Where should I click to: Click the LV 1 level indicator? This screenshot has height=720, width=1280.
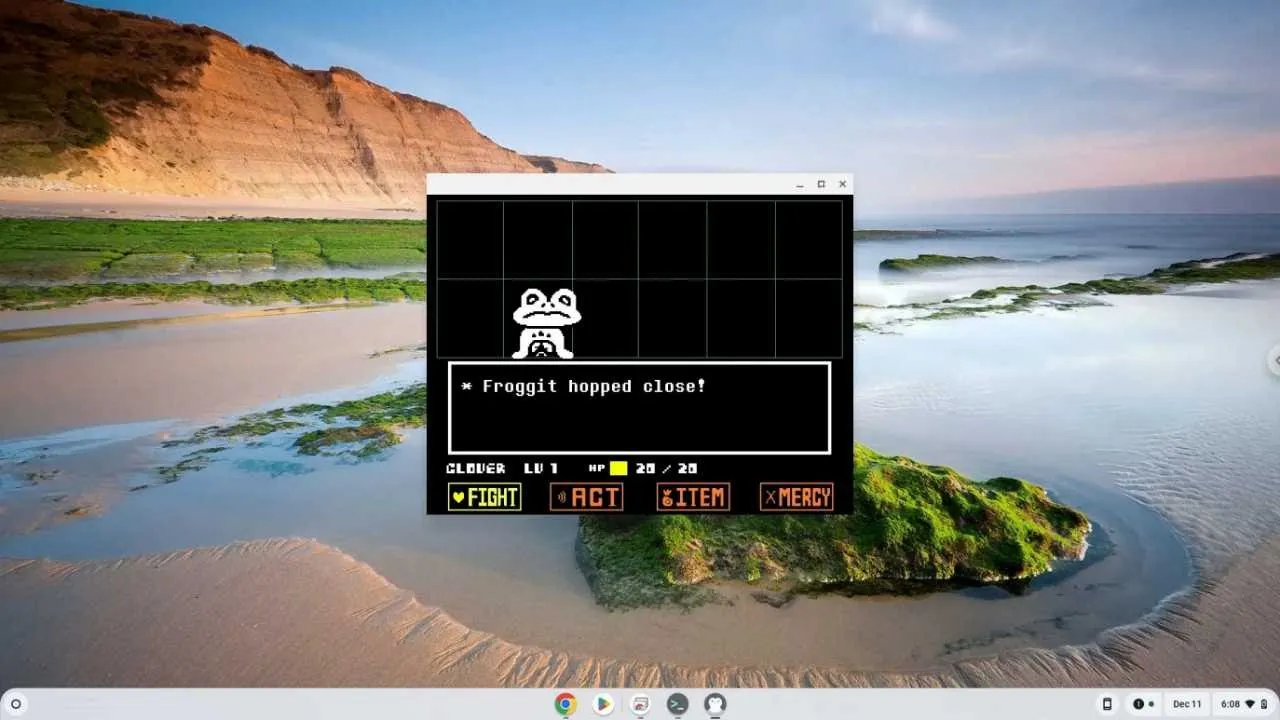click(x=541, y=468)
